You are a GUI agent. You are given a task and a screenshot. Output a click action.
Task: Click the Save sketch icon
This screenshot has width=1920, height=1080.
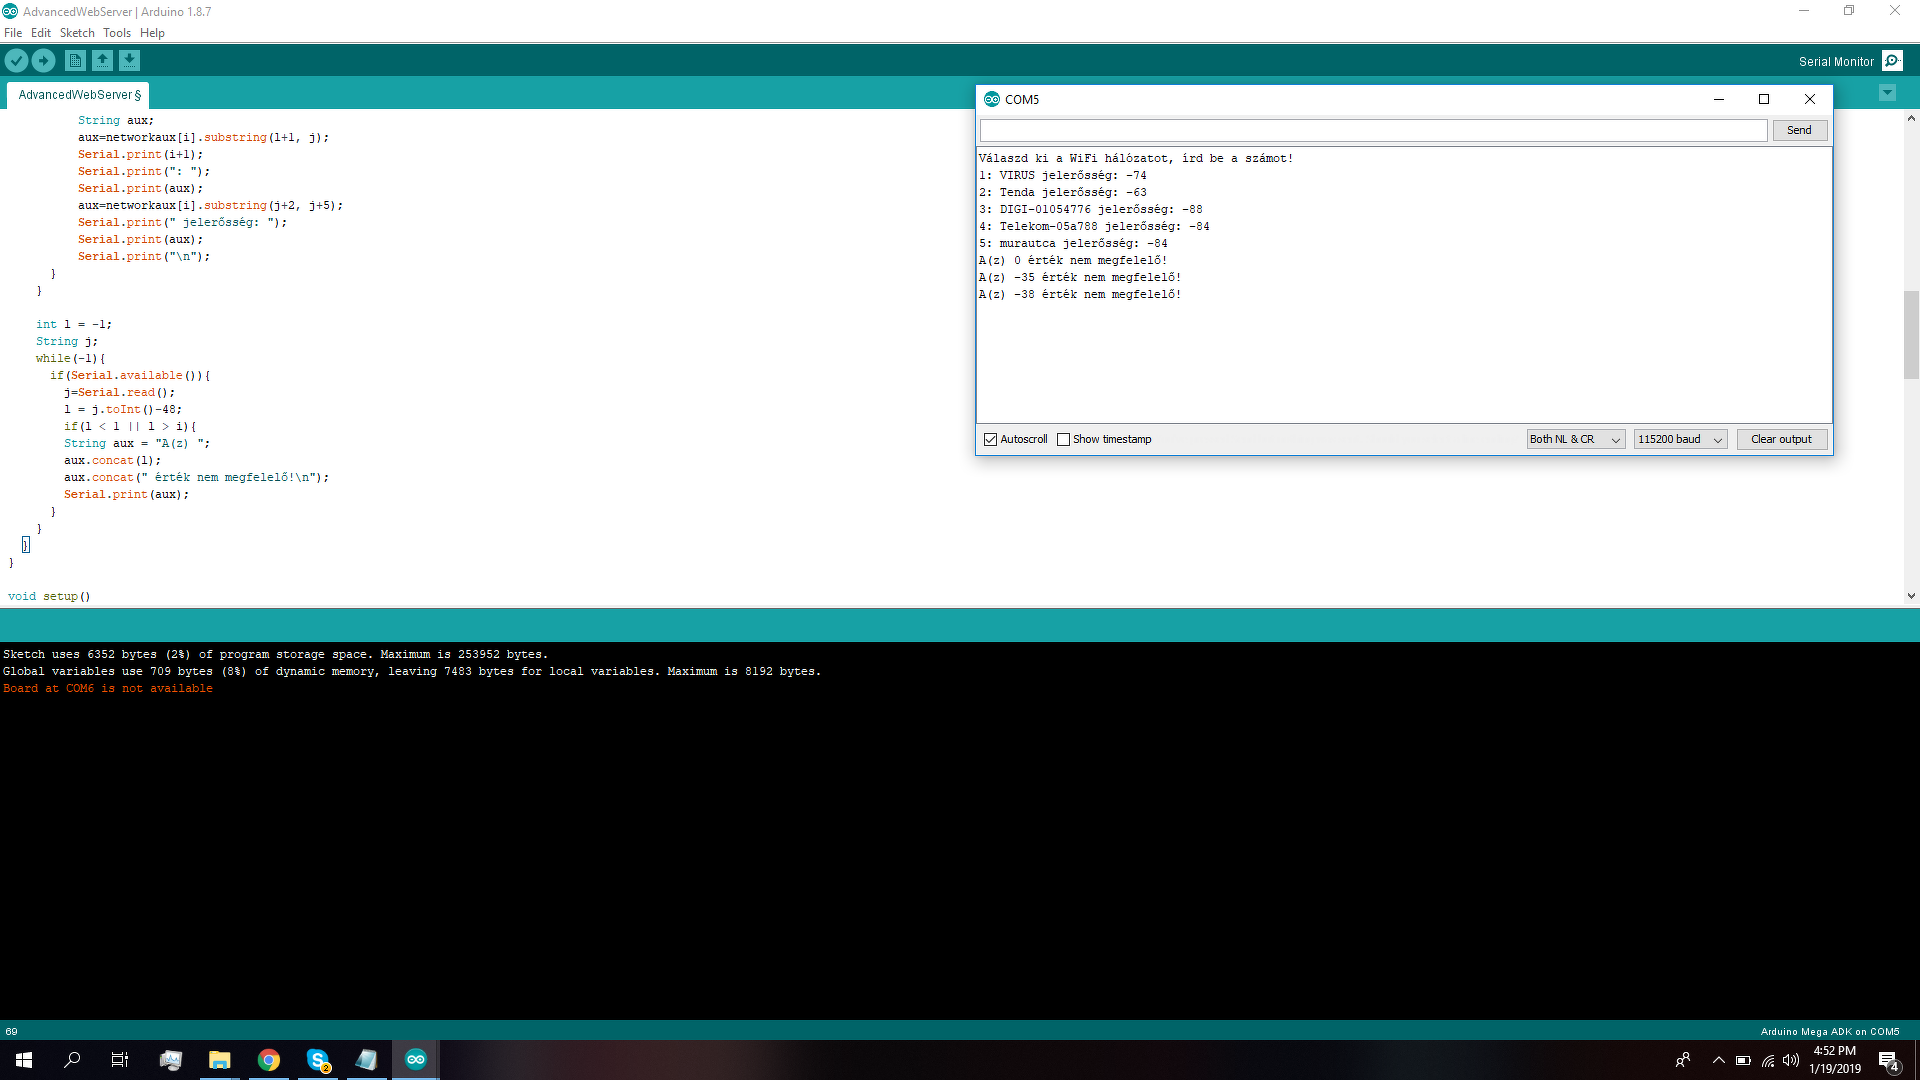[129, 61]
